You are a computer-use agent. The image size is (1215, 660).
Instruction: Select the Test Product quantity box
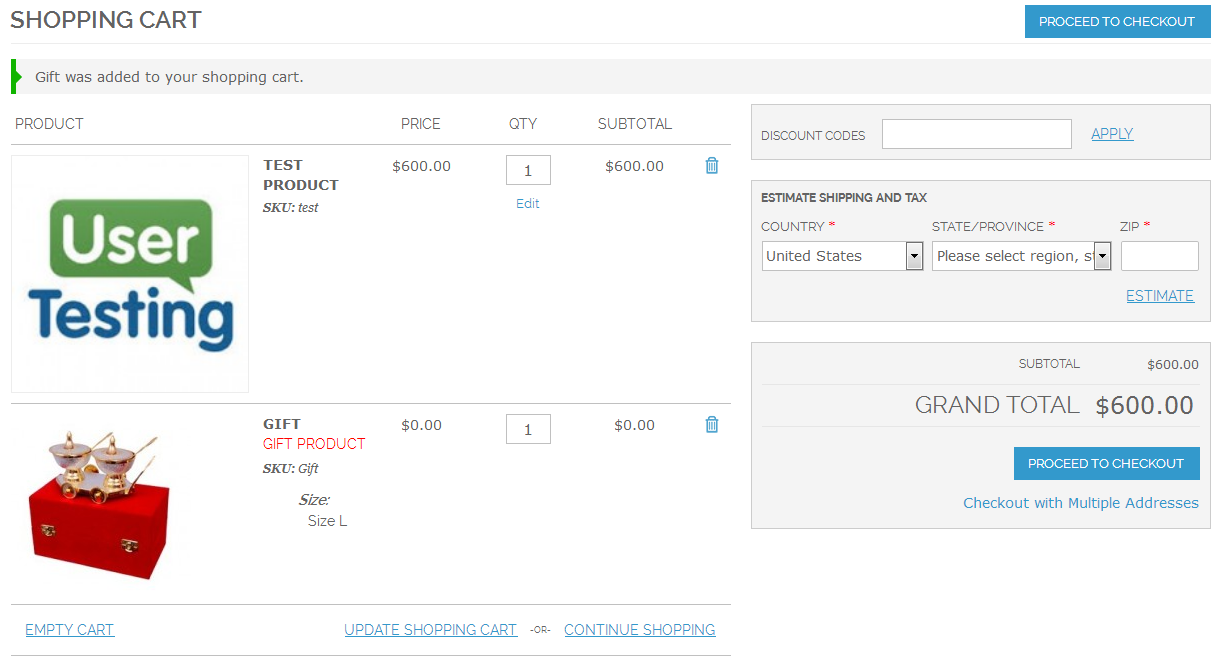click(x=528, y=170)
